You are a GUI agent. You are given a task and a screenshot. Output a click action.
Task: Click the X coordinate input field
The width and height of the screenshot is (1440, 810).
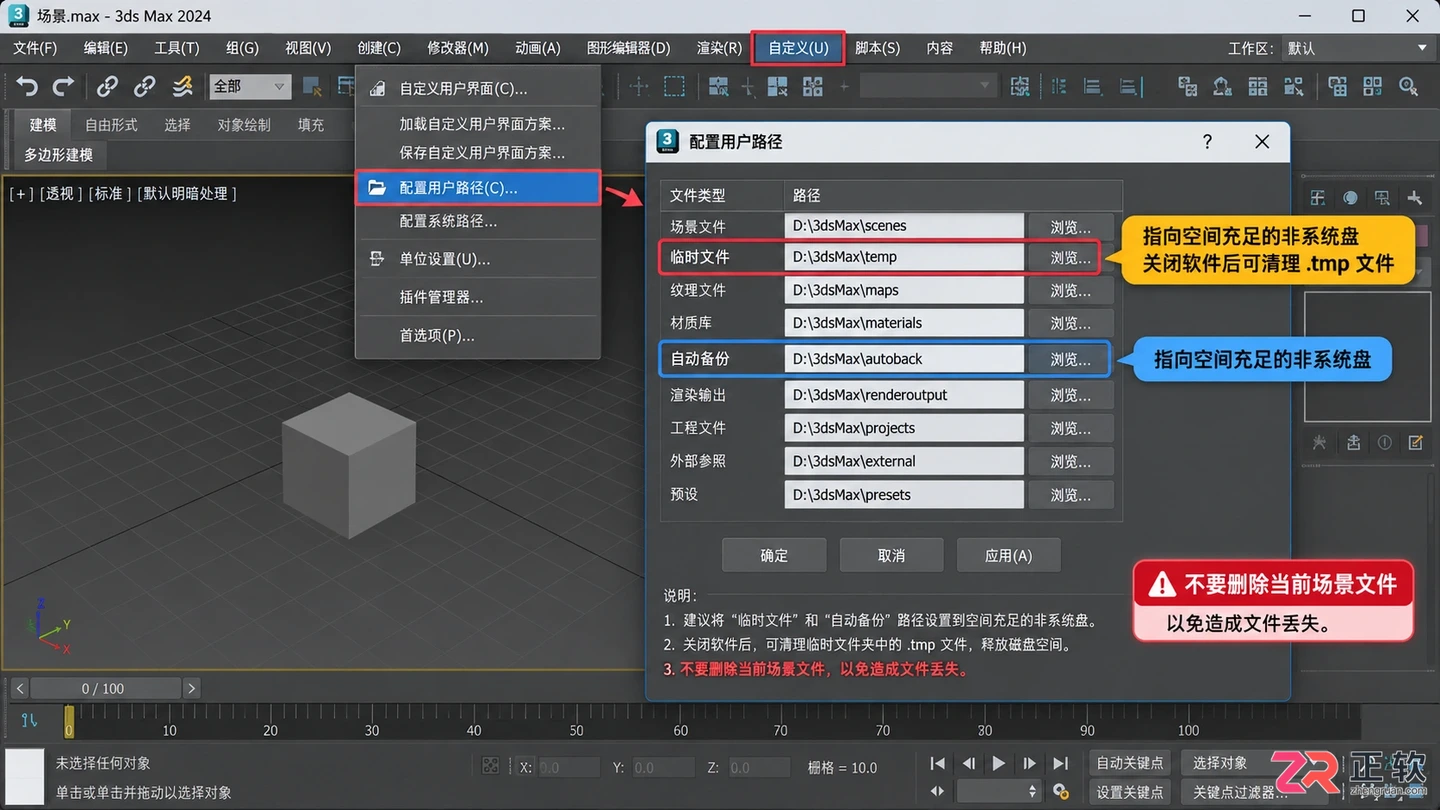coord(568,768)
